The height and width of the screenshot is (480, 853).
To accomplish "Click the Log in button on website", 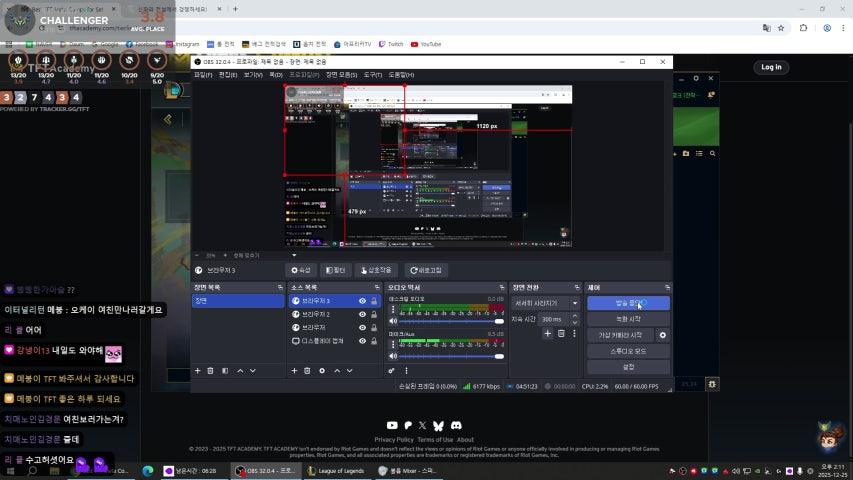I will [x=771, y=67].
